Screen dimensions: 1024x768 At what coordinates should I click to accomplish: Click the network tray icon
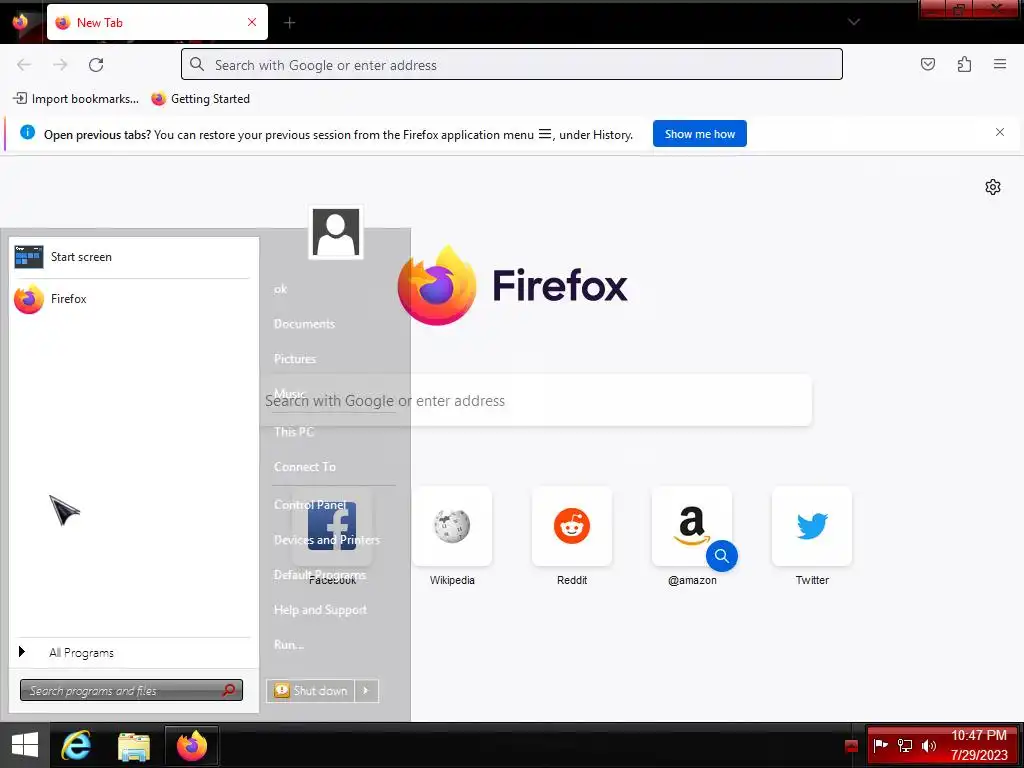pyautogui.click(x=904, y=745)
